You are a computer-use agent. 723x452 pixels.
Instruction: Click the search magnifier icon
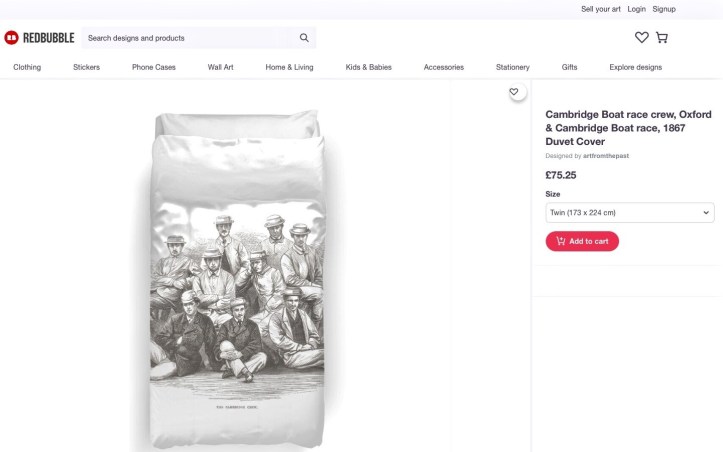(x=304, y=38)
